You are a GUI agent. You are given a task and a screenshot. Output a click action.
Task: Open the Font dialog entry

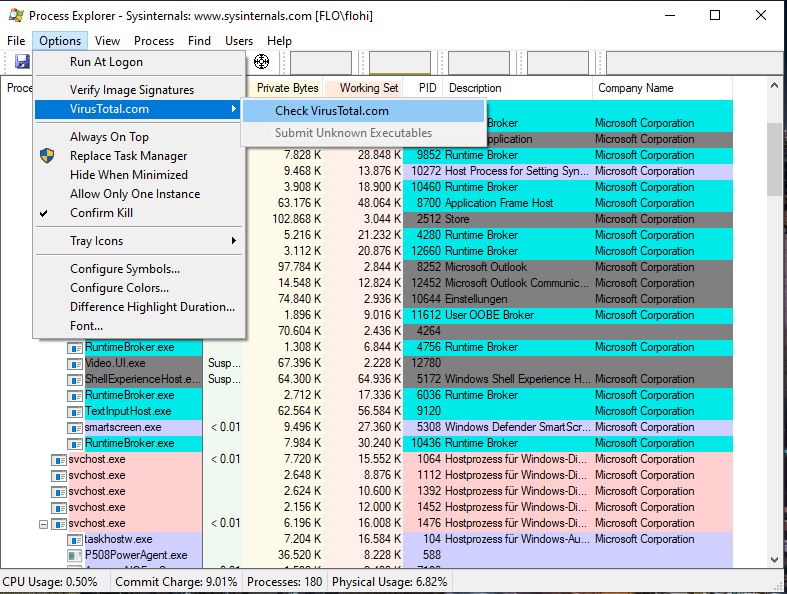(x=139, y=326)
